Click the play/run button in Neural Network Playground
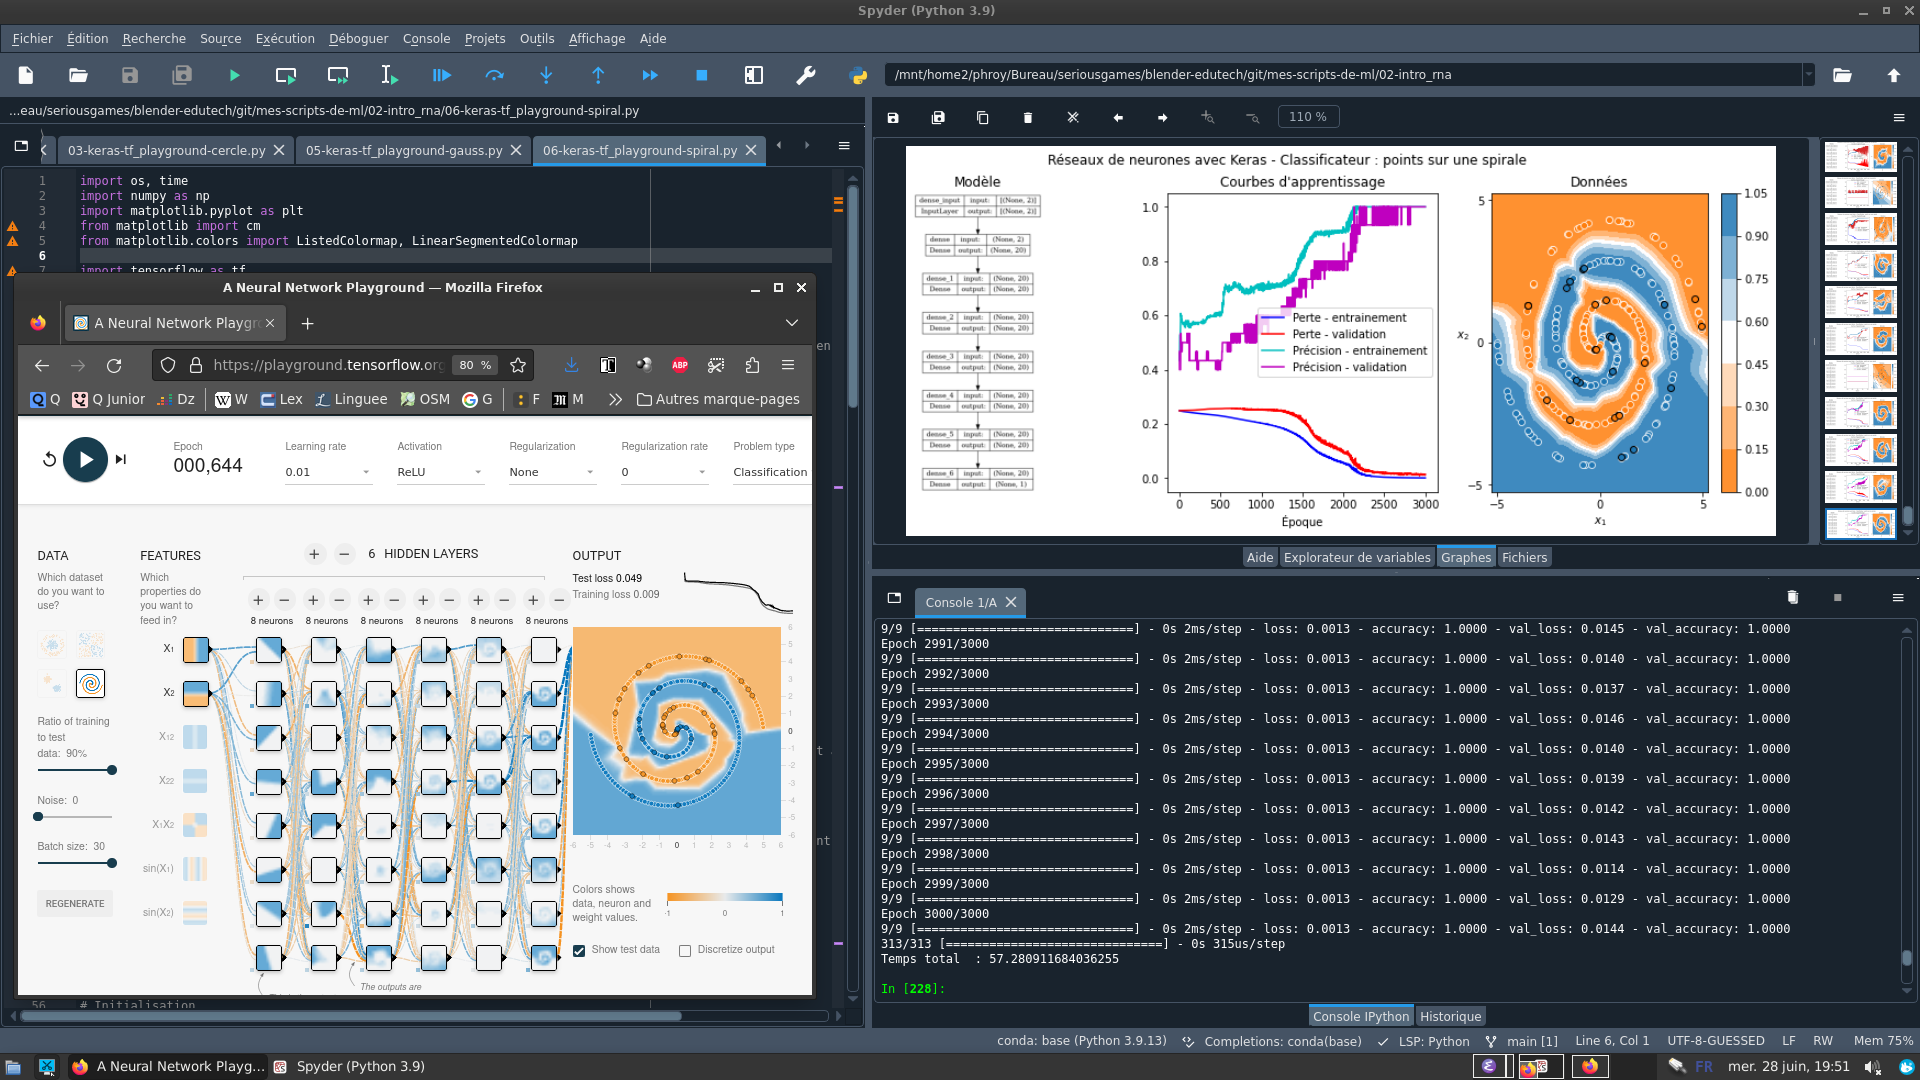 click(83, 460)
